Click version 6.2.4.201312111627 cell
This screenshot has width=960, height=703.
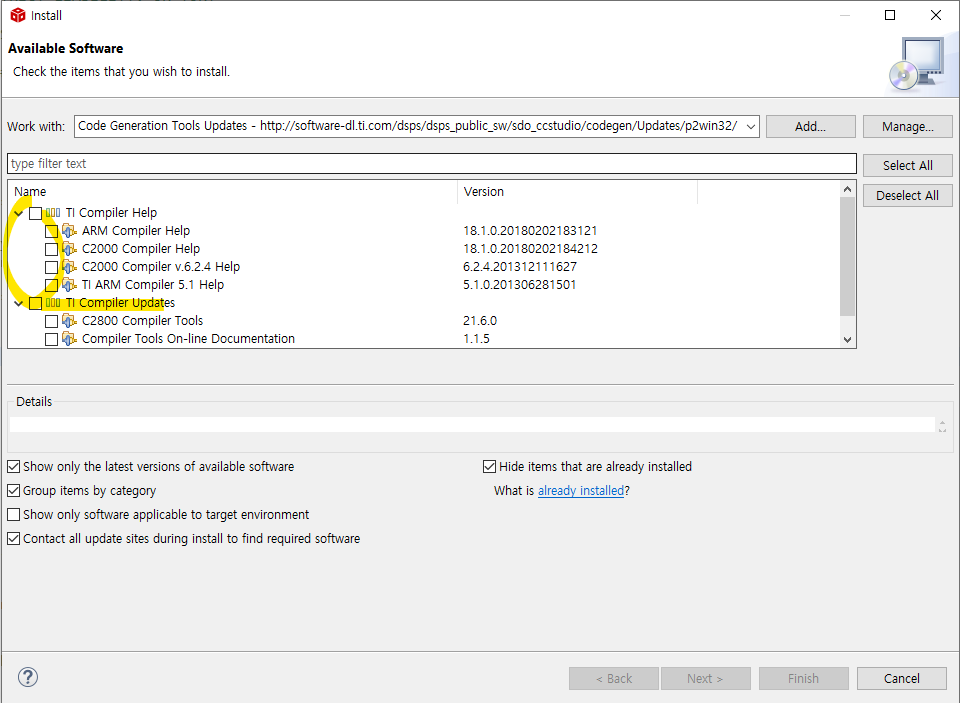click(x=520, y=267)
